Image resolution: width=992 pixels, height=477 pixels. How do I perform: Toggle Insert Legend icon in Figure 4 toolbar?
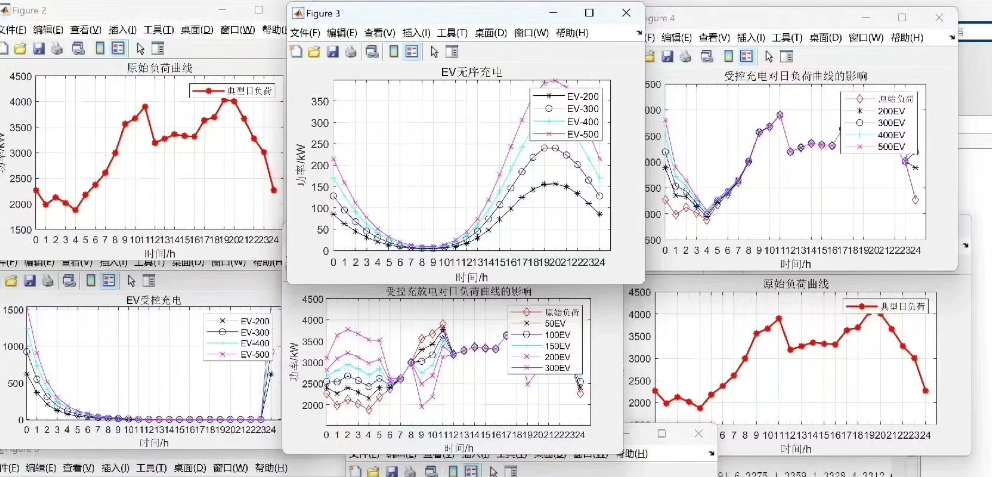click(x=746, y=56)
